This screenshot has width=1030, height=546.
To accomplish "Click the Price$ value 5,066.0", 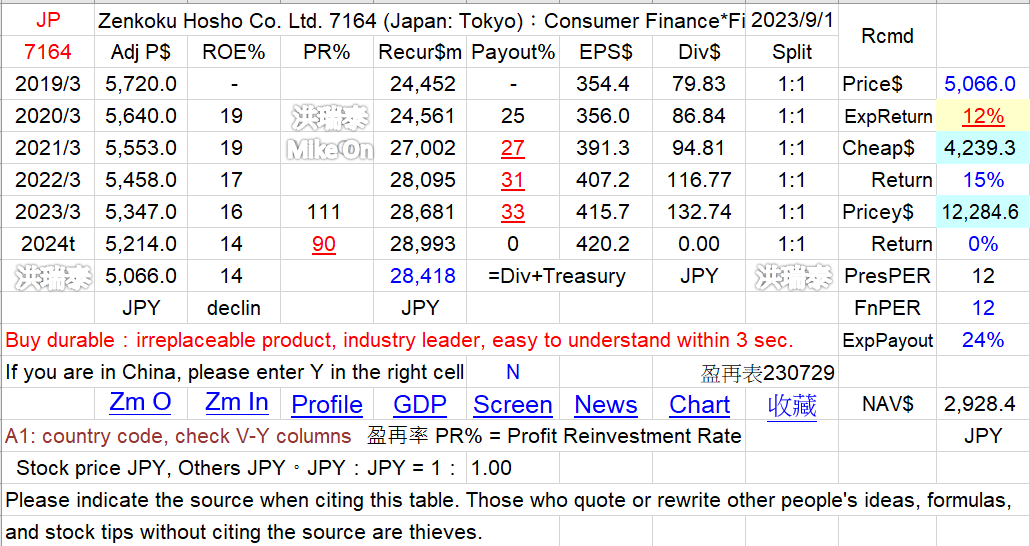I will coord(980,84).
